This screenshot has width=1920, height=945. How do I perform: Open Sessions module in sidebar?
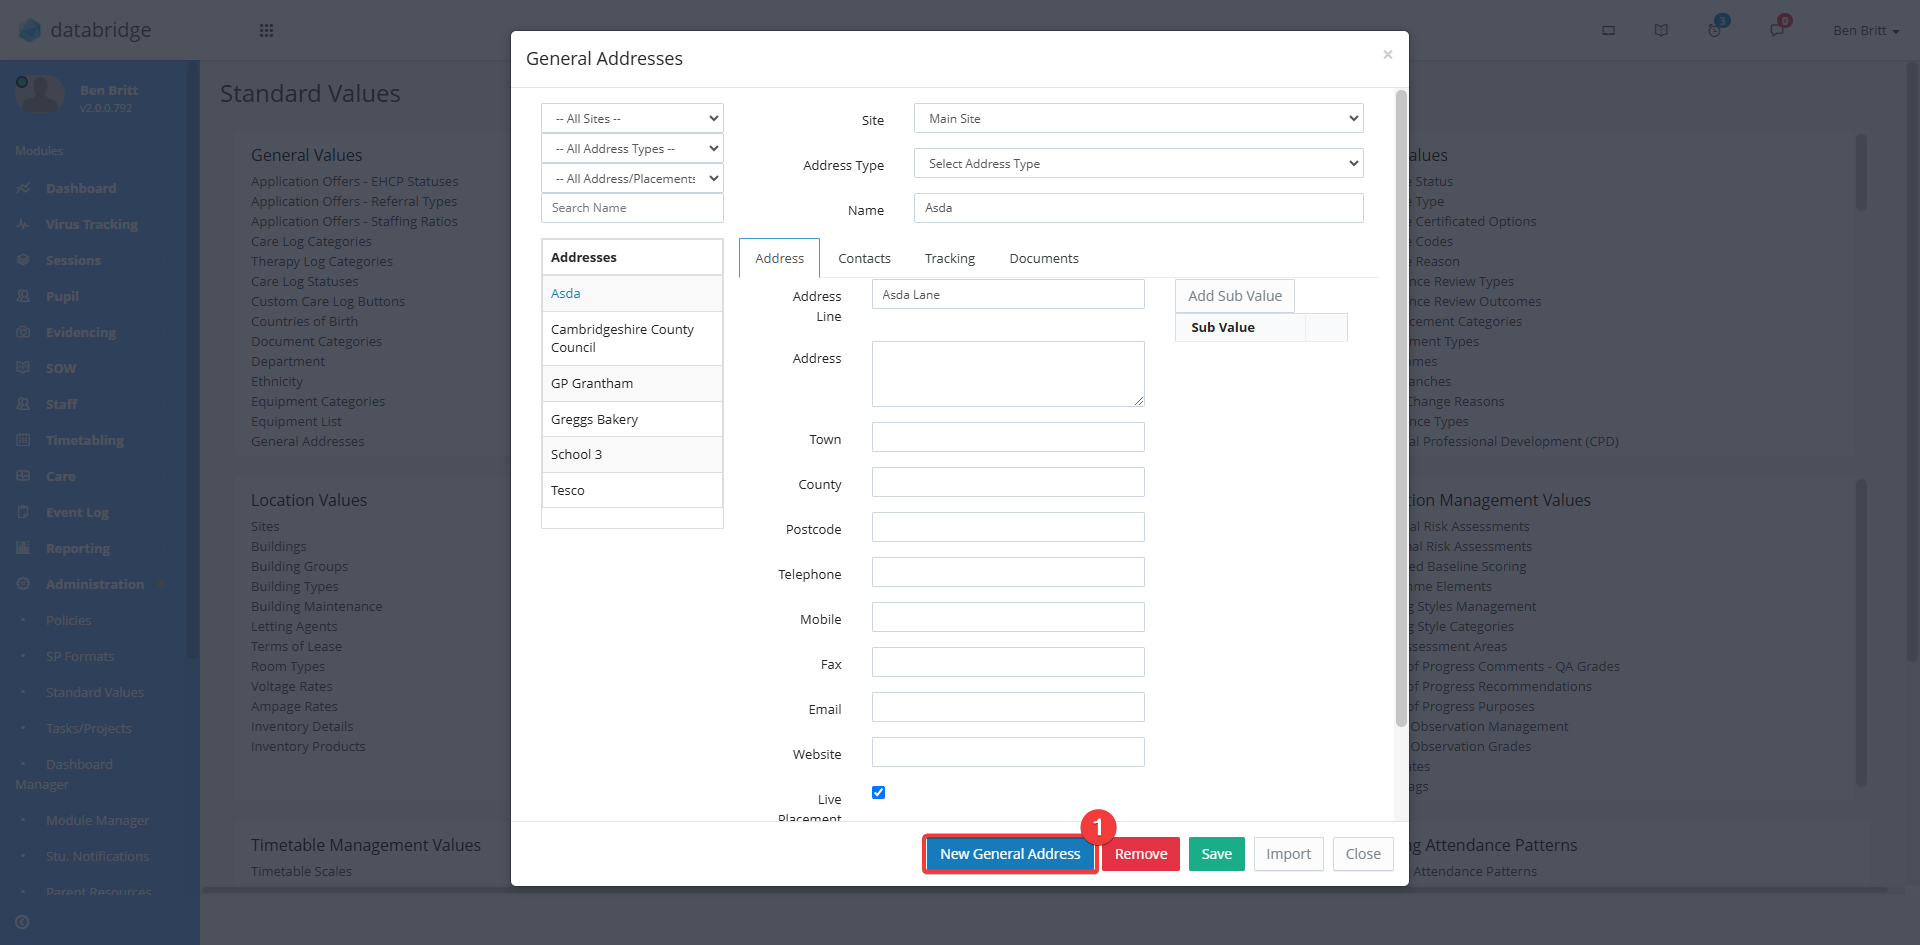(x=73, y=260)
